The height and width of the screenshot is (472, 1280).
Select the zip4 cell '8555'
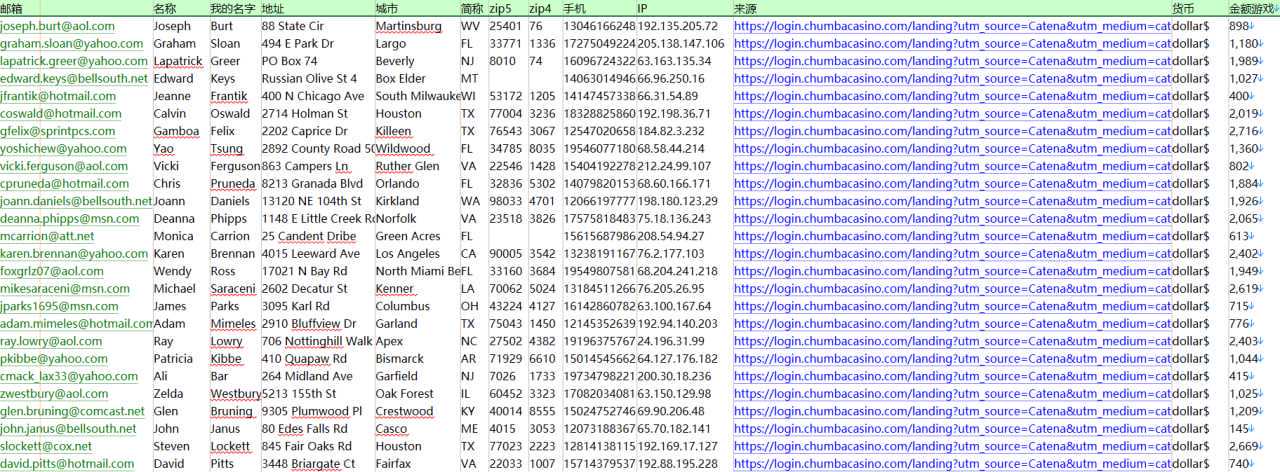point(542,411)
